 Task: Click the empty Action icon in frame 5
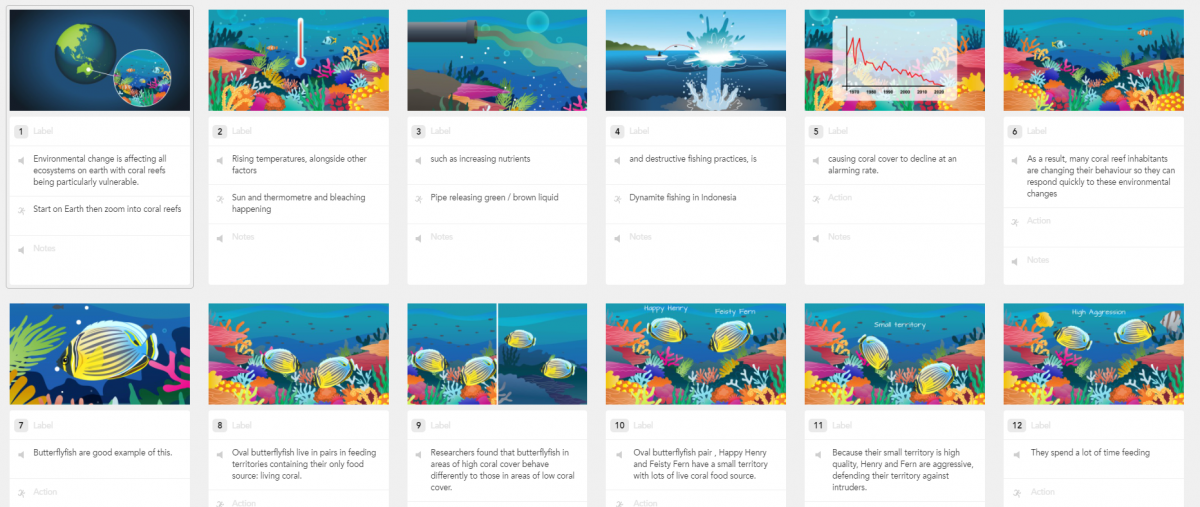pyautogui.click(x=816, y=198)
